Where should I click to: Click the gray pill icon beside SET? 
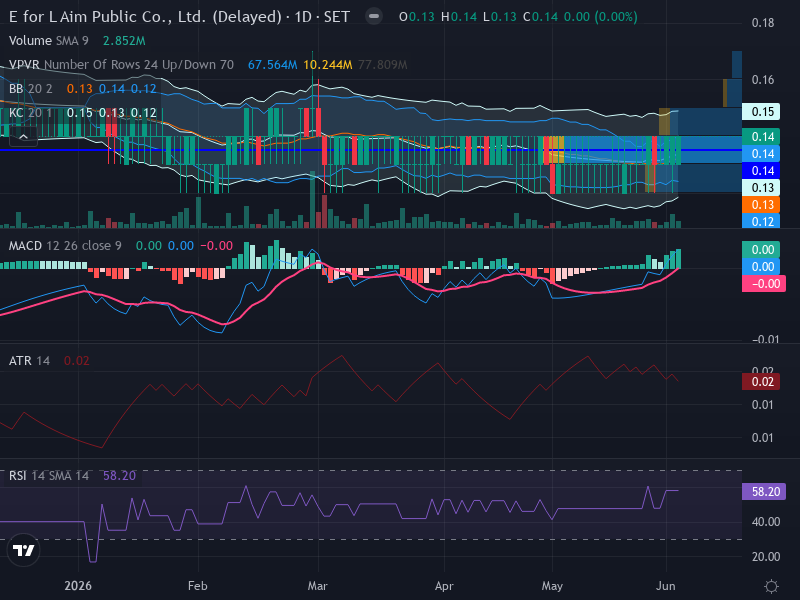click(374, 16)
